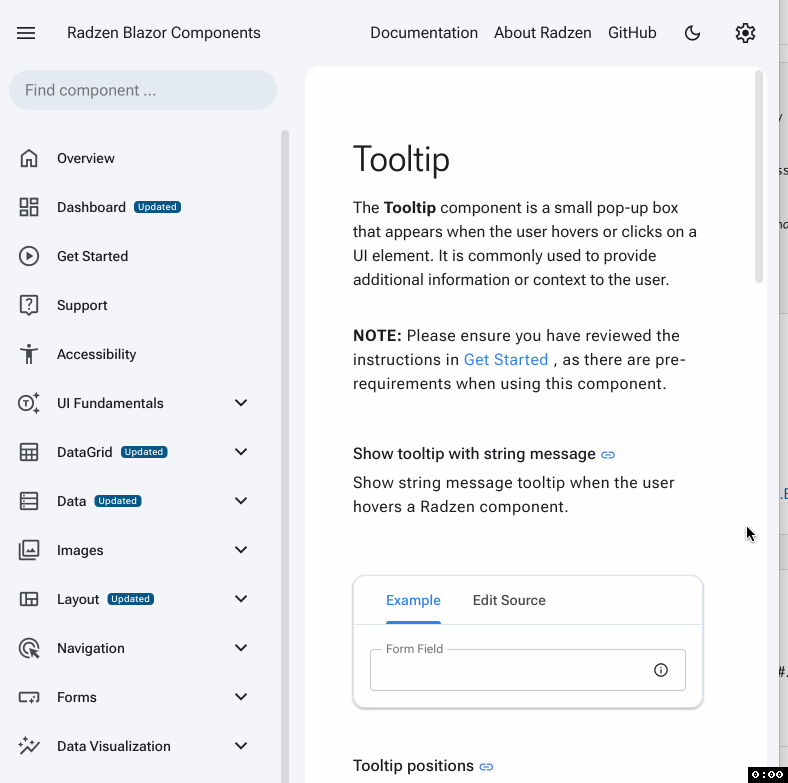Viewport: 788px width, 783px height.
Task: Open the Documentation header link
Action: pyautogui.click(x=424, y=33)
